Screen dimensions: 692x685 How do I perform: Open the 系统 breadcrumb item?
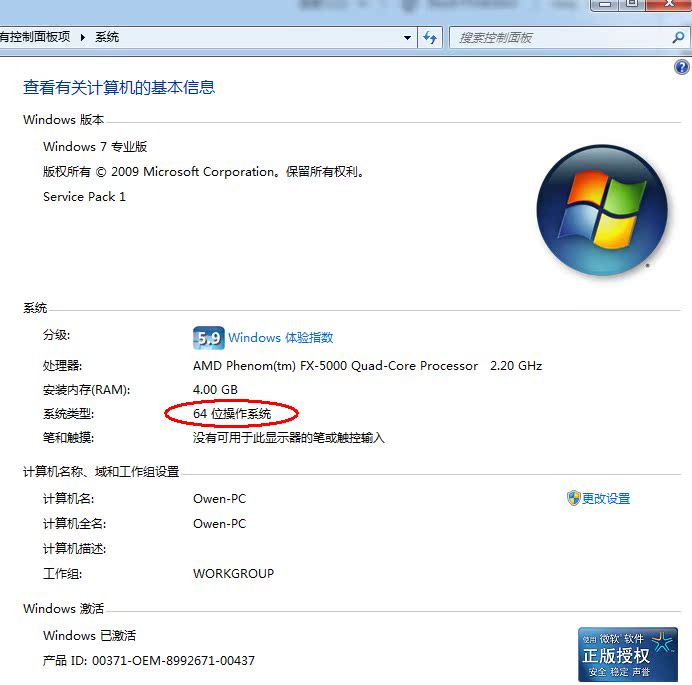click(107, 37)
